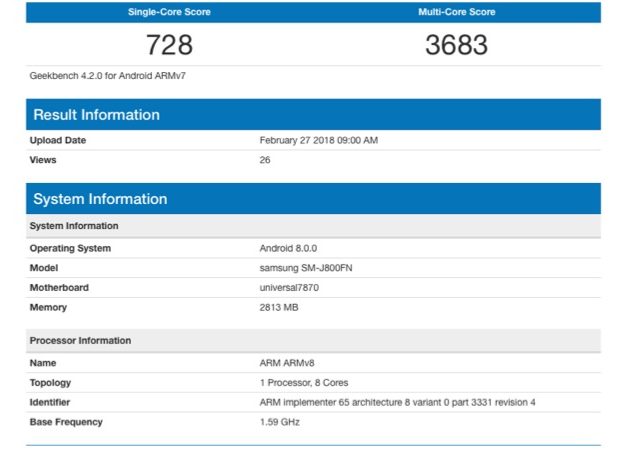Click the Result Information section header

pyautogui.click(x=96, y=114)
